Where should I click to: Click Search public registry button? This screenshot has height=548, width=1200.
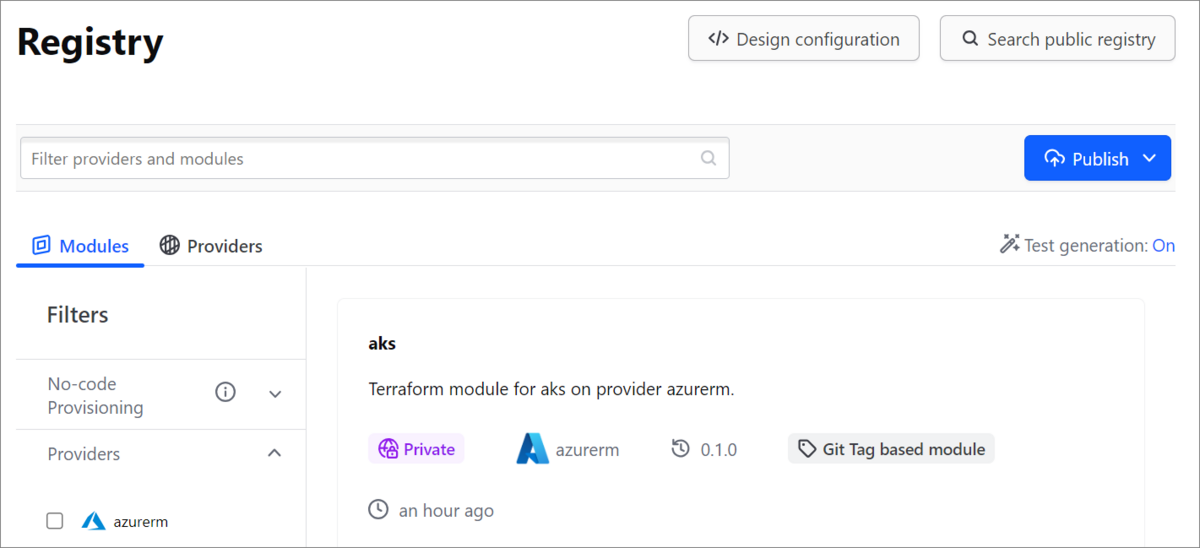[x=1058, y=39]
